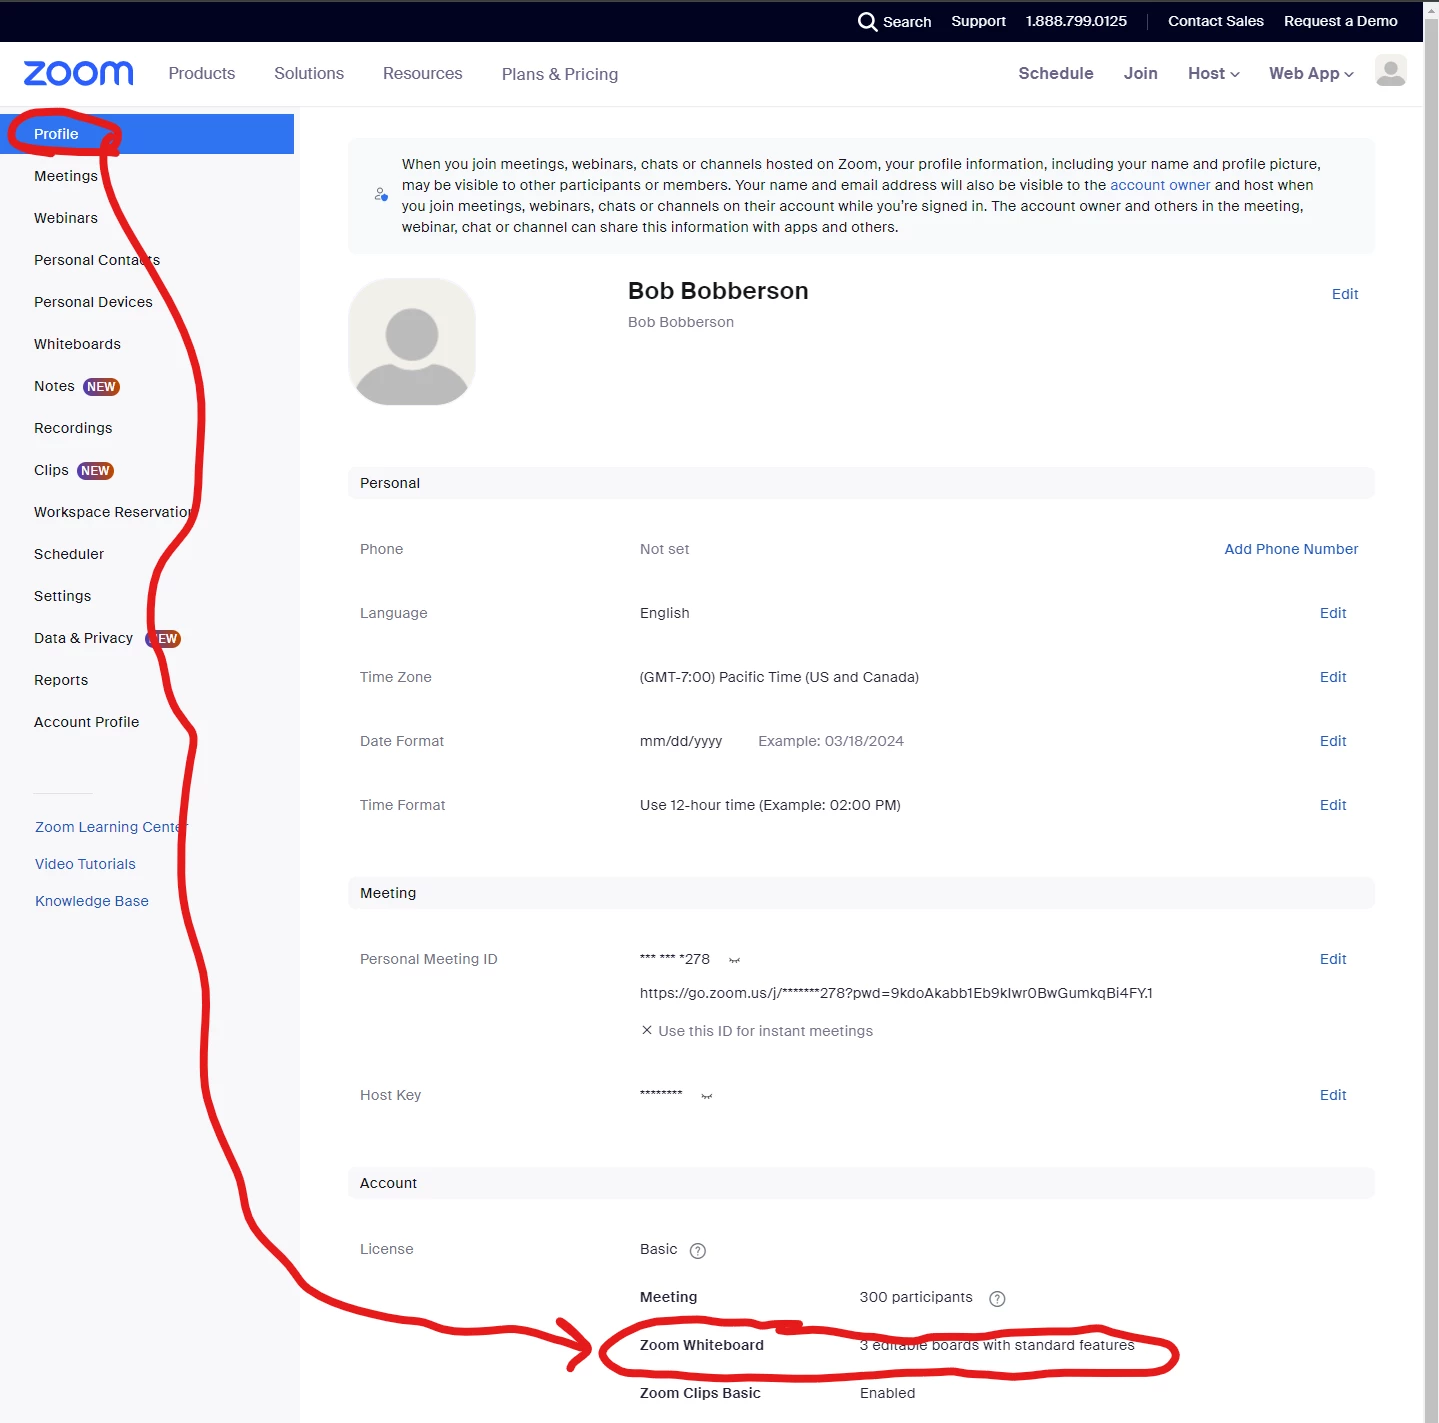Expand the Web App dropdown
The image size is (1439, 1423).
point(1311,73)
